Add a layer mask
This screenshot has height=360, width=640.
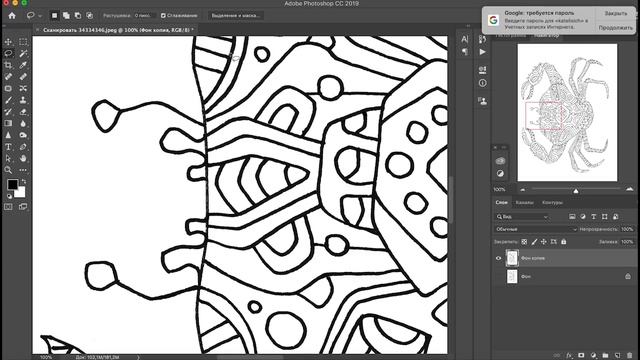point(581,356)
